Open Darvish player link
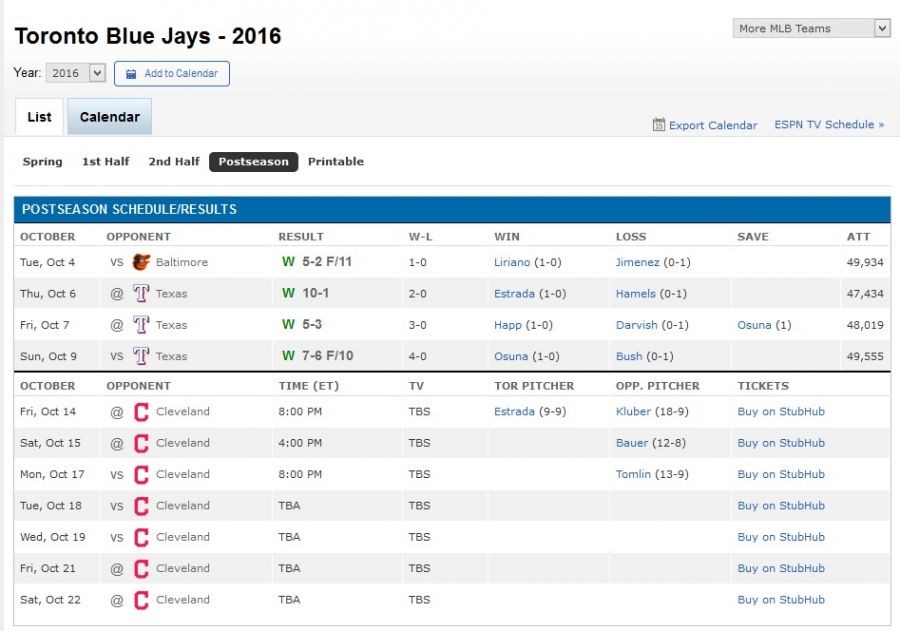The image size is (900, 631). pos(637,325)
